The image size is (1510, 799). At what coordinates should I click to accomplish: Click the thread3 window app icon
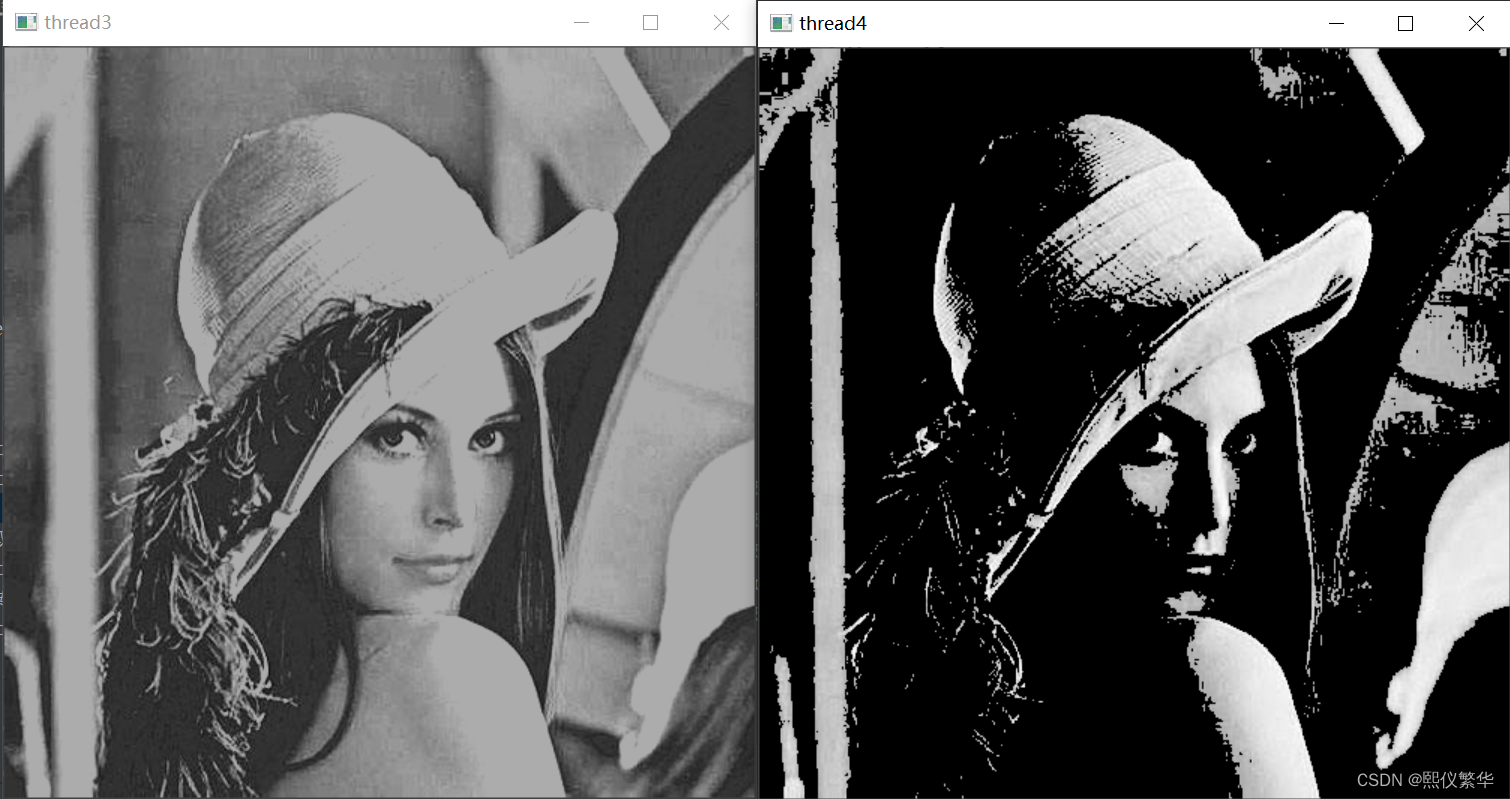(x=26, y=23)
